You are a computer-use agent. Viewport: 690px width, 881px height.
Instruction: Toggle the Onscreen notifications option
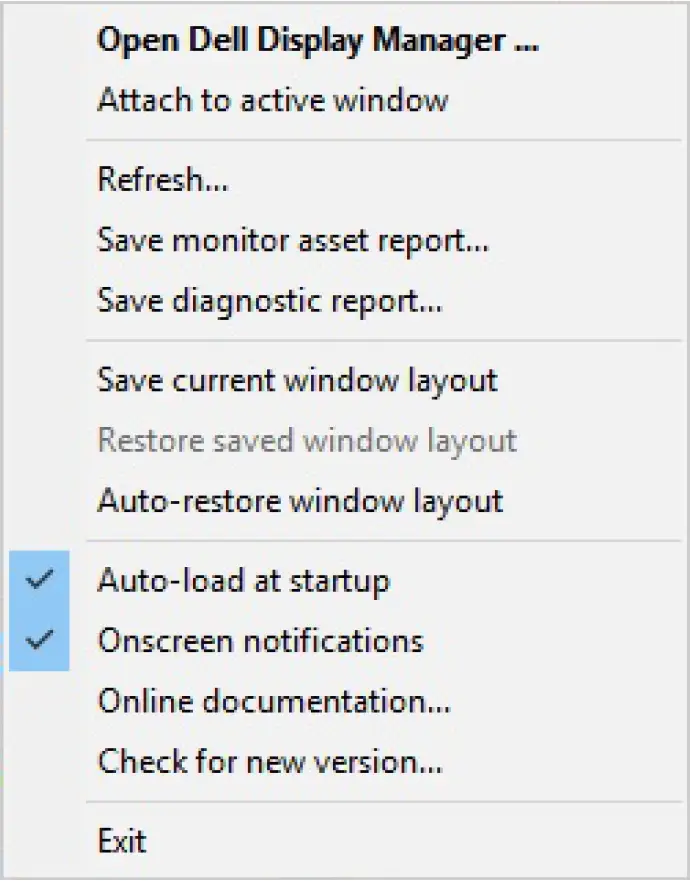pos(260,640)
